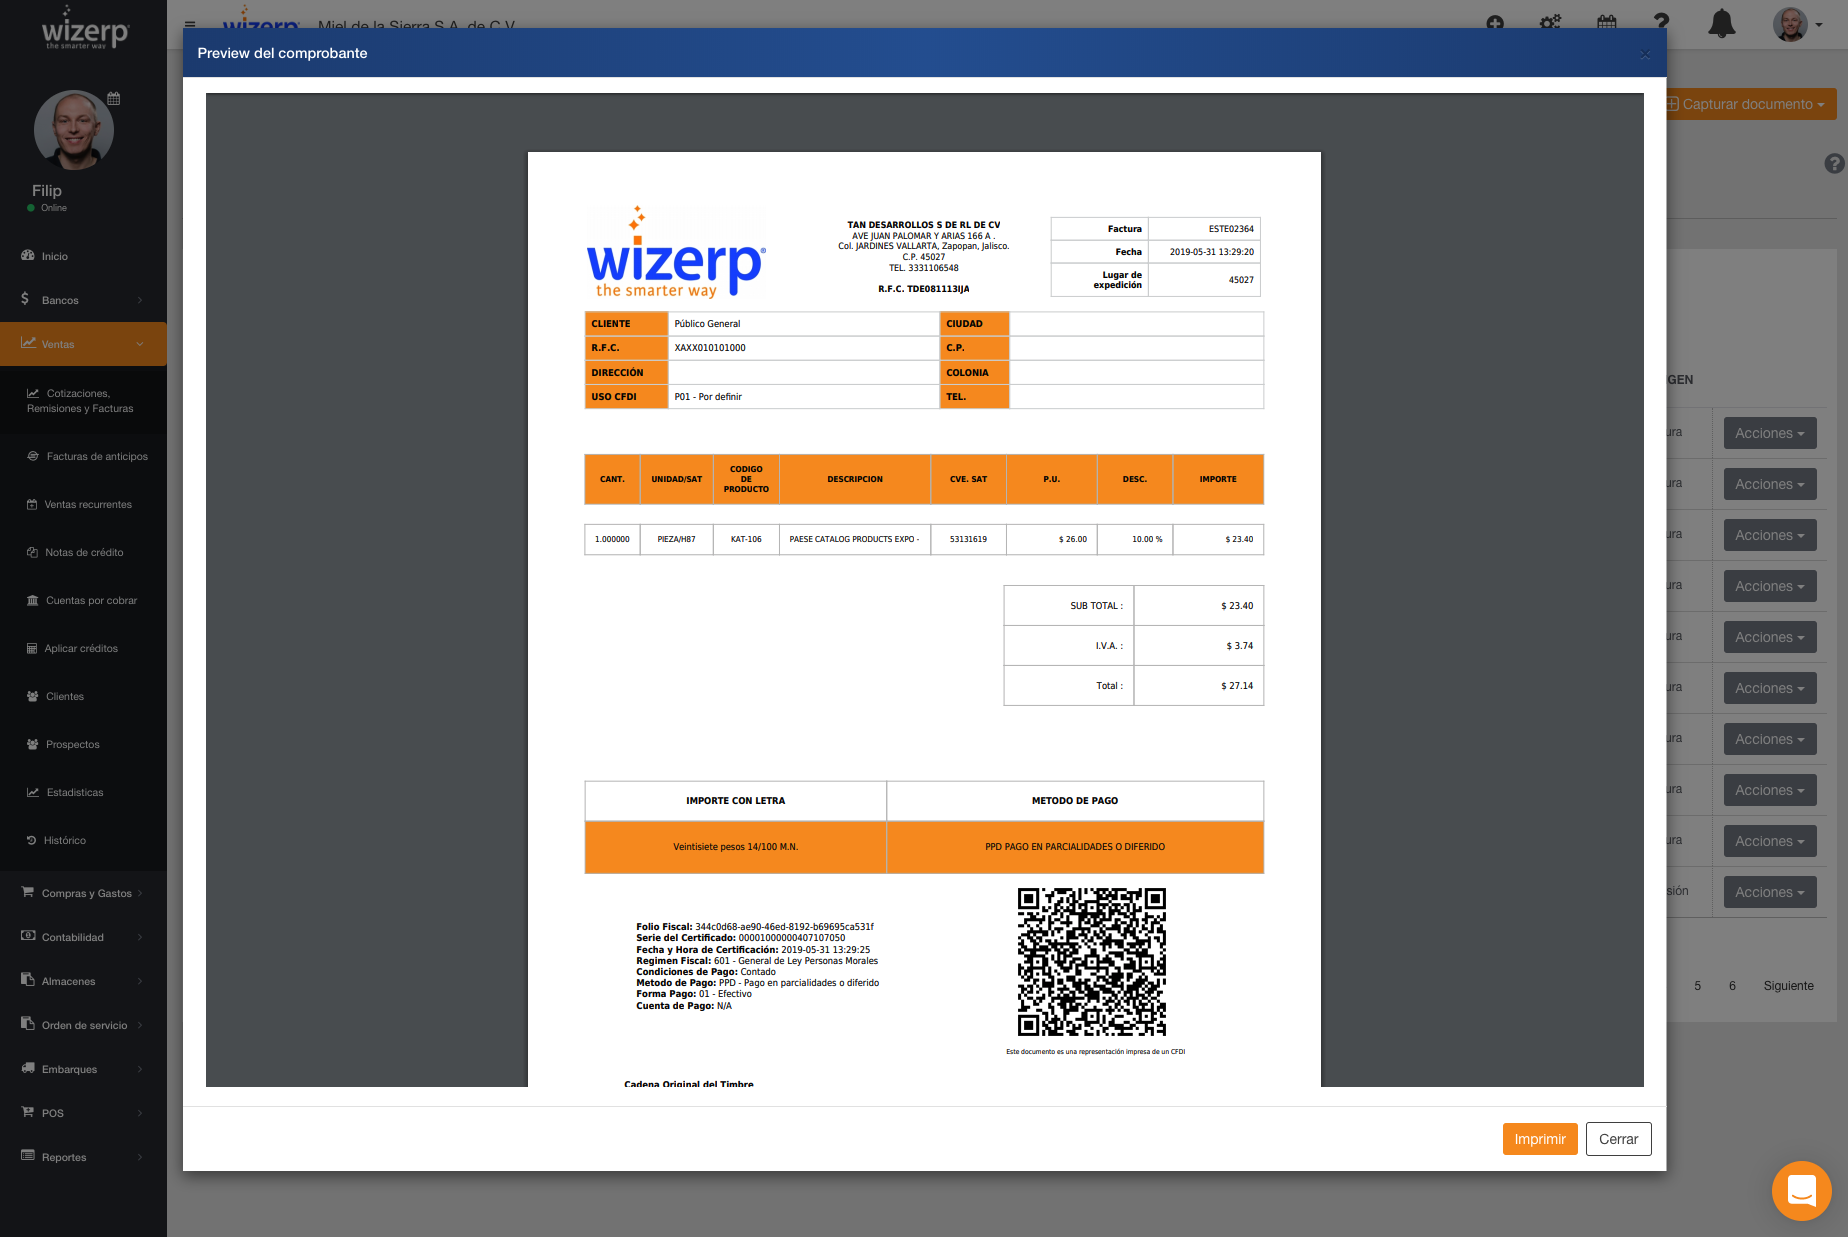Click the Almacenes icon
This screenshot has width=1848, height=1237.
coord(28,980)
